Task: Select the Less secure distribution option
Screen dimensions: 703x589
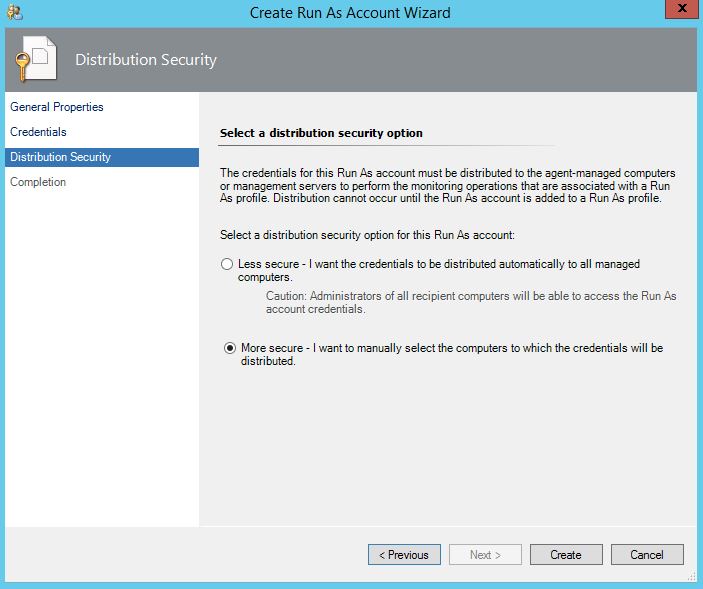Action: click(x=228, y=265)
